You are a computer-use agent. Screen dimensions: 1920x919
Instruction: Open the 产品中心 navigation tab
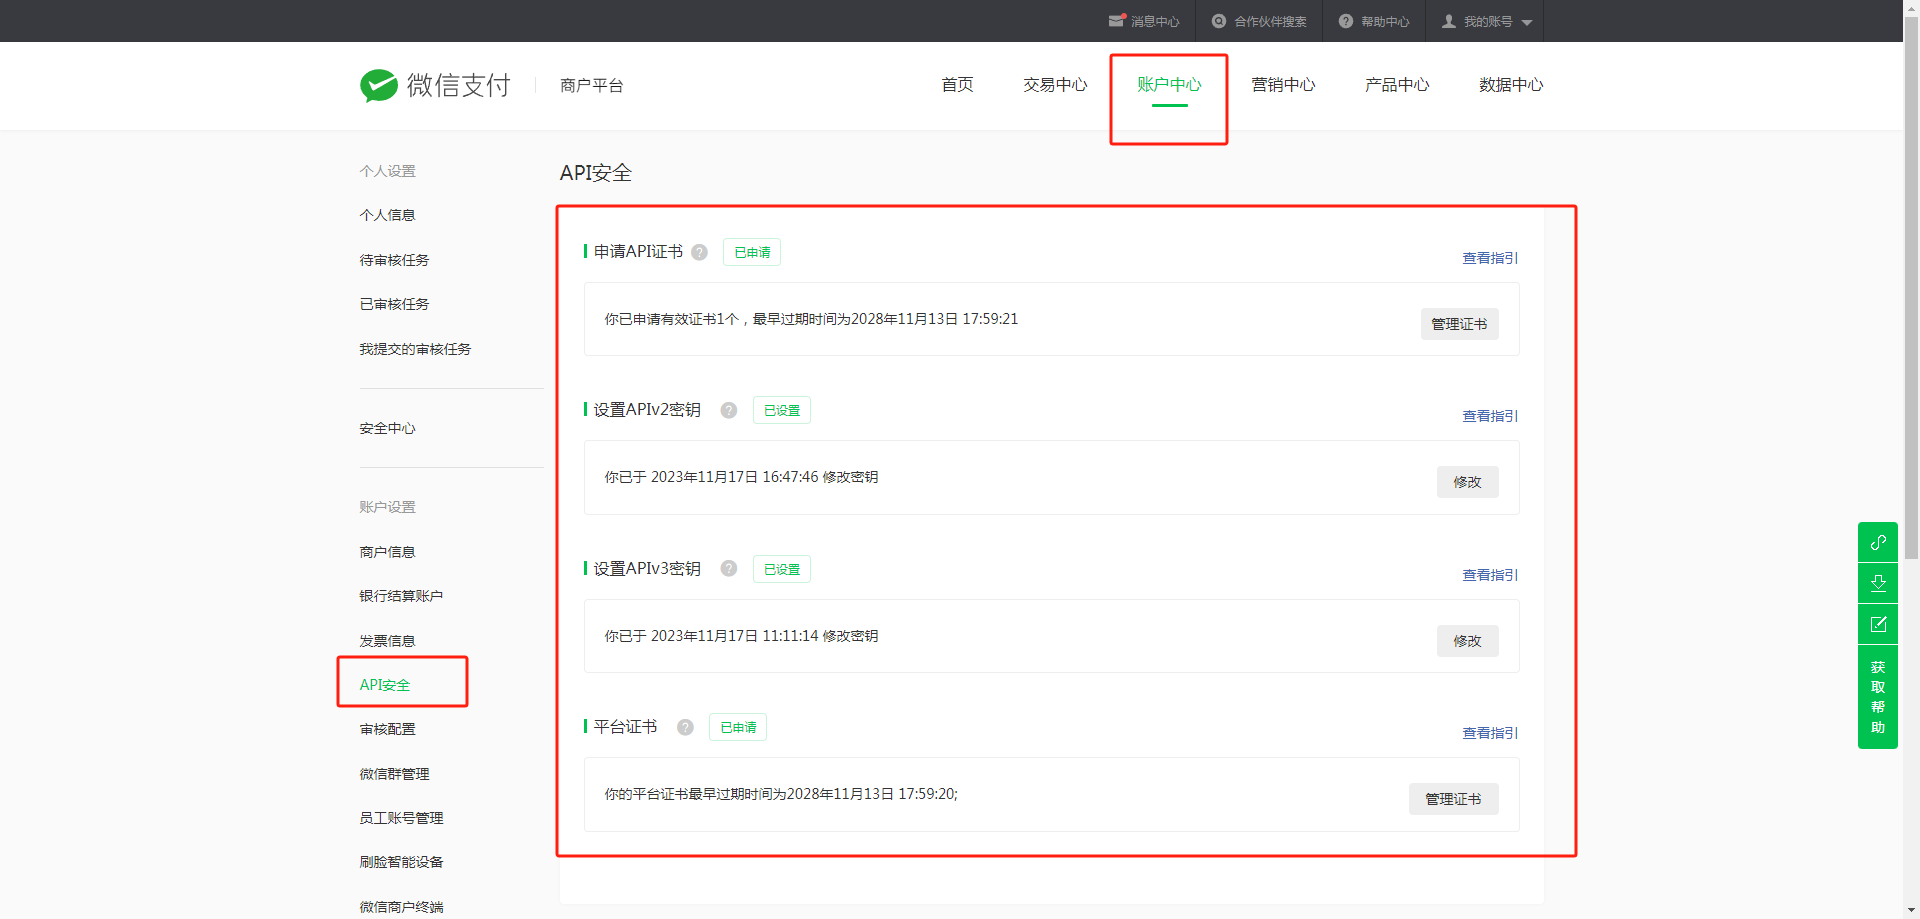[1396, 85]
